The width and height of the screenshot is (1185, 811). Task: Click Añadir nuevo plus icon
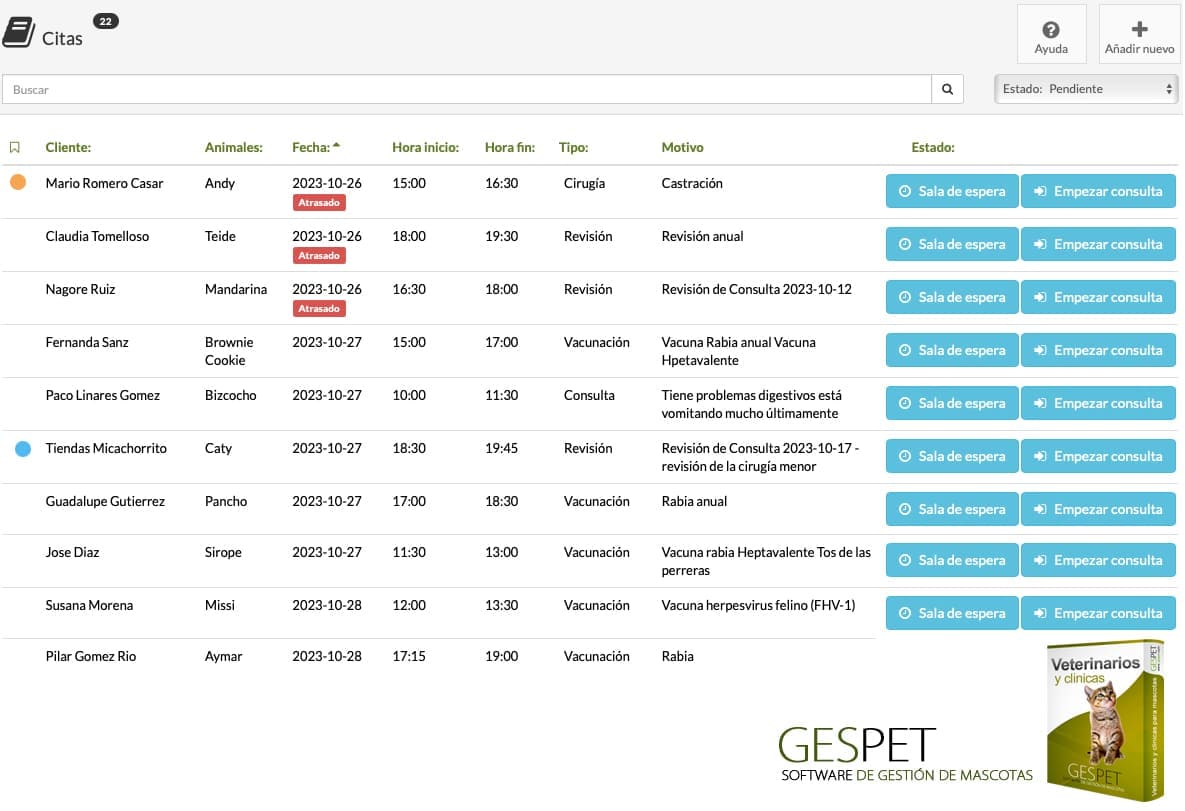pyautogui.click(x=1139, y=29)
